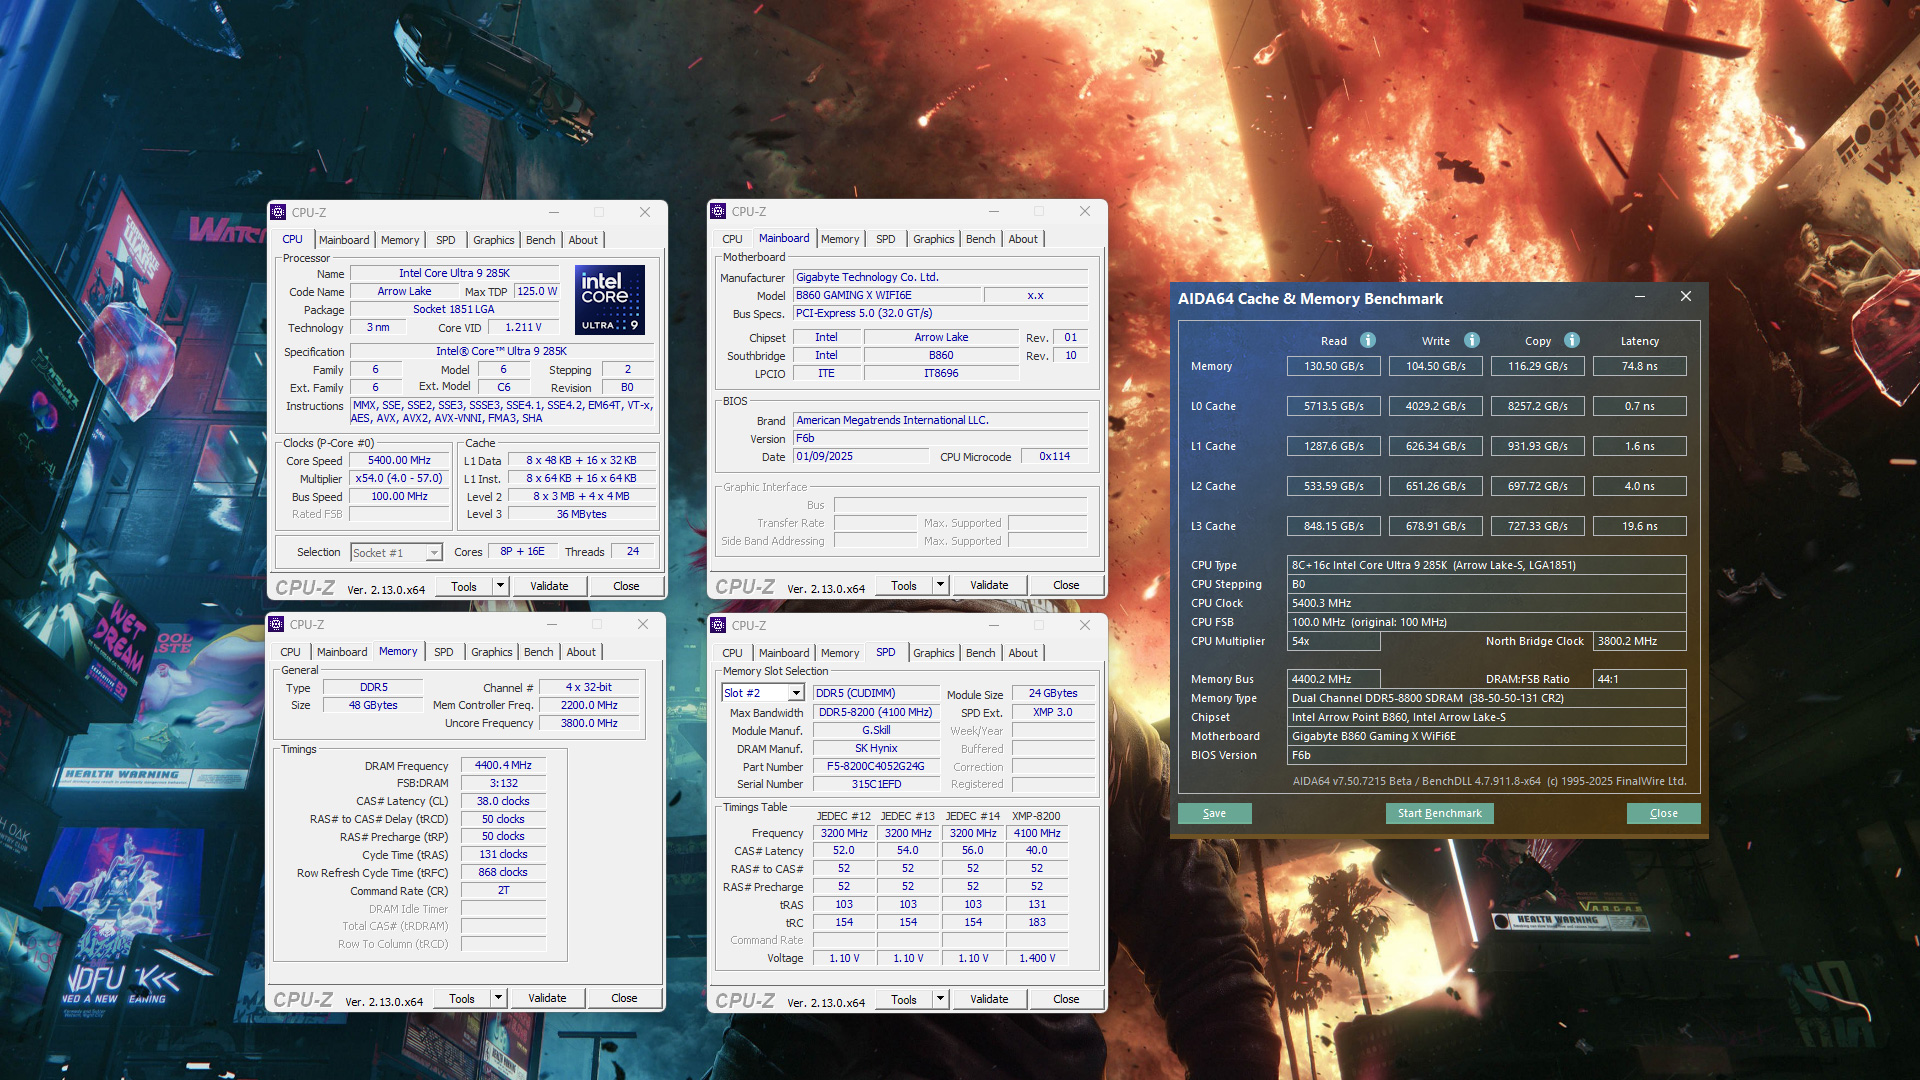Click the Multiplier x54.0 value
The width and height of the screenshot is (1920, 1080).
(399, 479)
